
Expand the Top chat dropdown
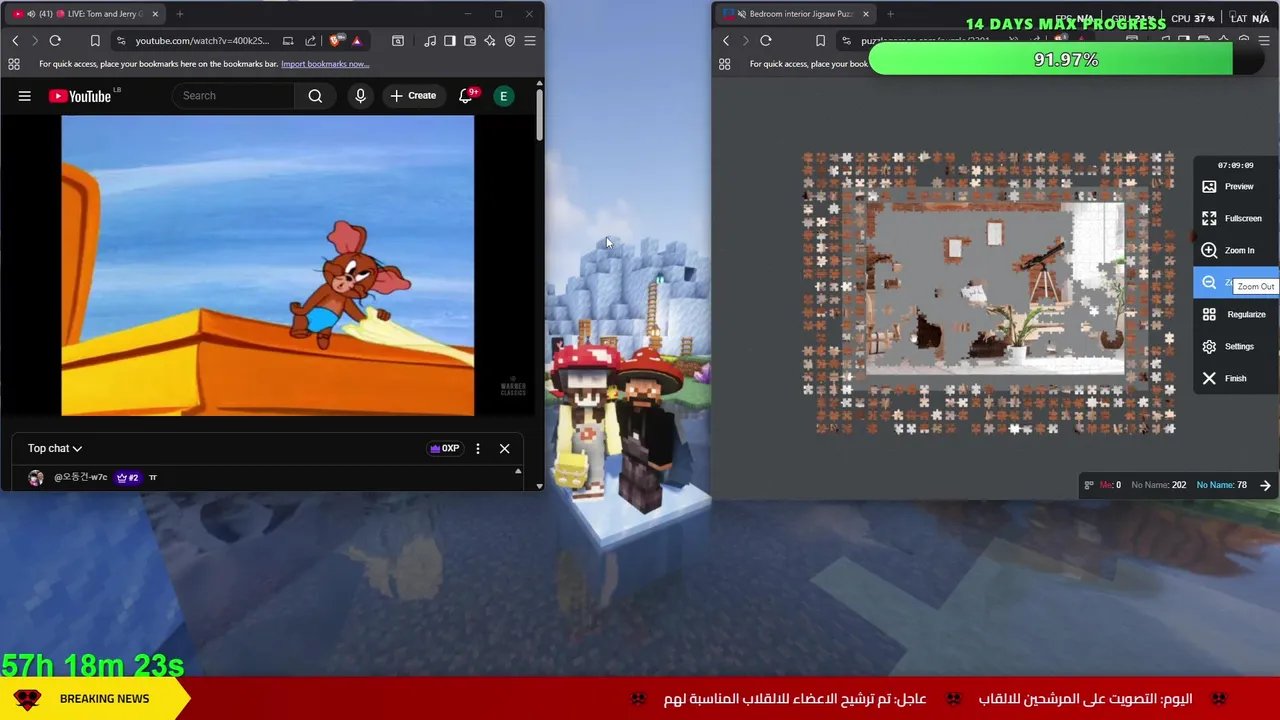[55, 448]
